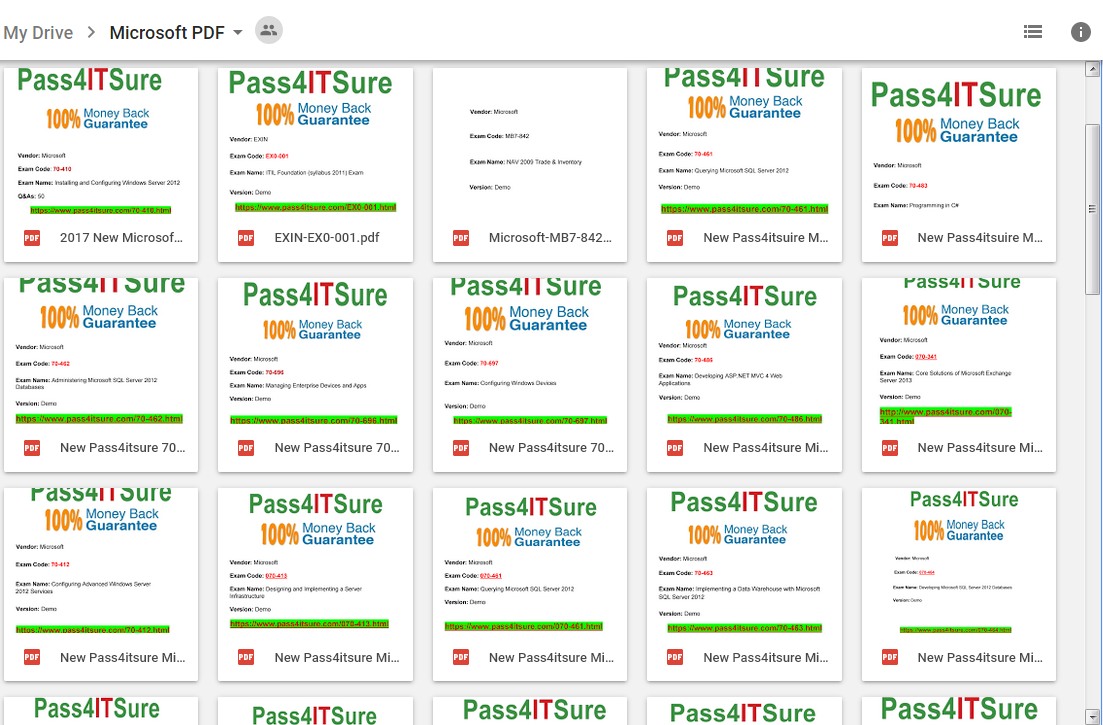This screenshot has width=1103, height=725.
Task: Open the view details info panel
Action: point(1080,32)
